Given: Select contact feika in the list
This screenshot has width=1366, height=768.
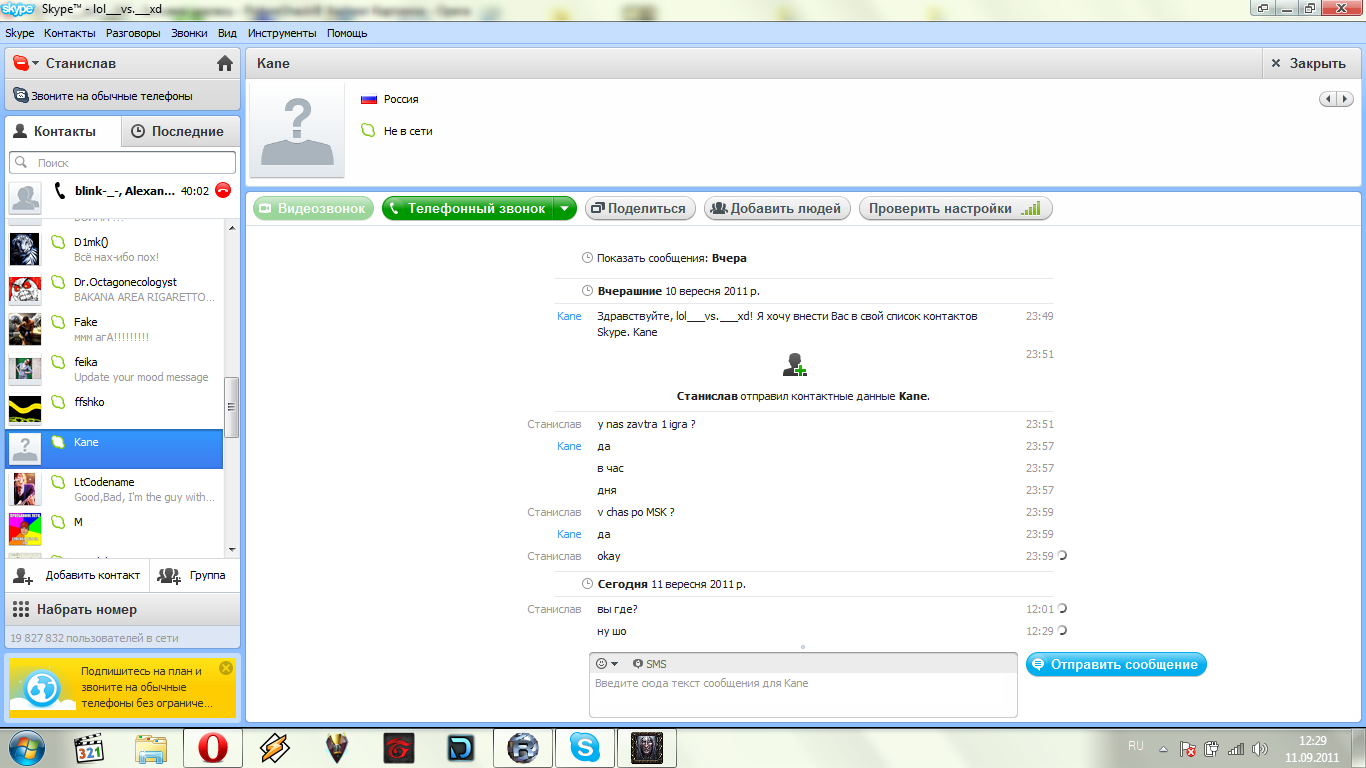Looking at the screenshot, I should pyautogui.click(x=115, y=369).
